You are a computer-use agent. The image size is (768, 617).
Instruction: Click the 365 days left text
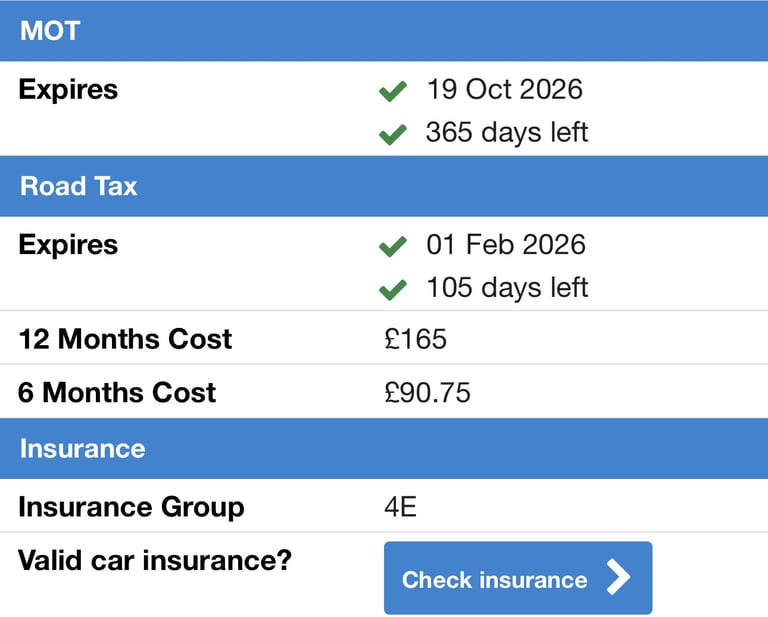click(x=507, y=132)
